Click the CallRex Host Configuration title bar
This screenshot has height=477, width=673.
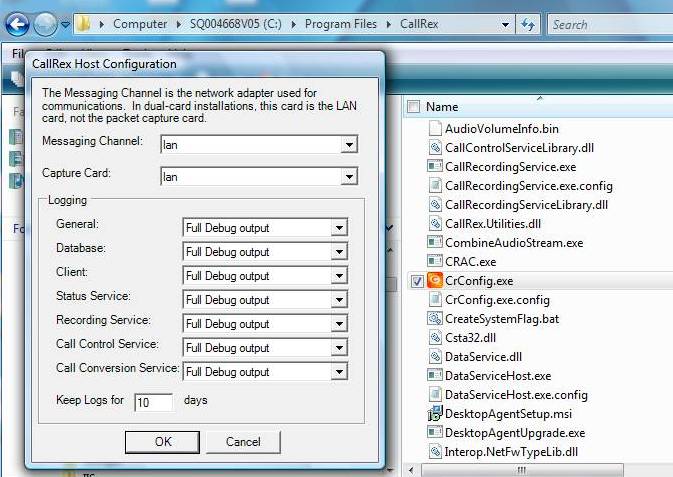pos(205,64)
